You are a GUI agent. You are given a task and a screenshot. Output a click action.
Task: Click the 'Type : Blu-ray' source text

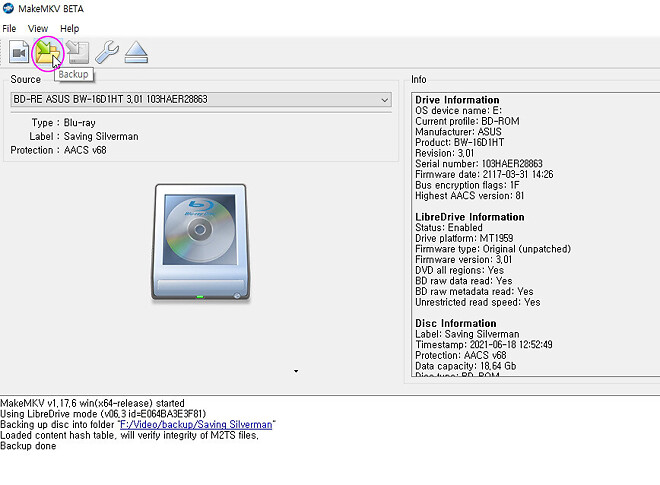pyautogui.click(x=64, y=123)
